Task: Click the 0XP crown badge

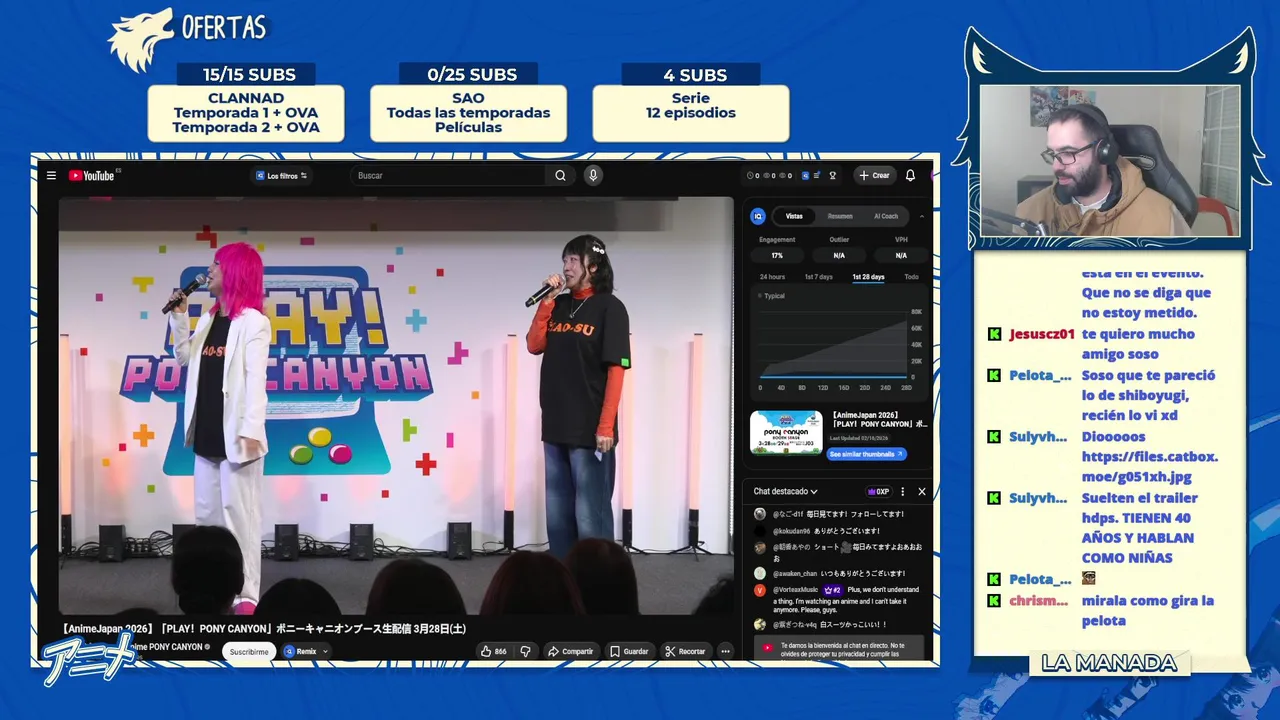Action: [x=878, y=492]
